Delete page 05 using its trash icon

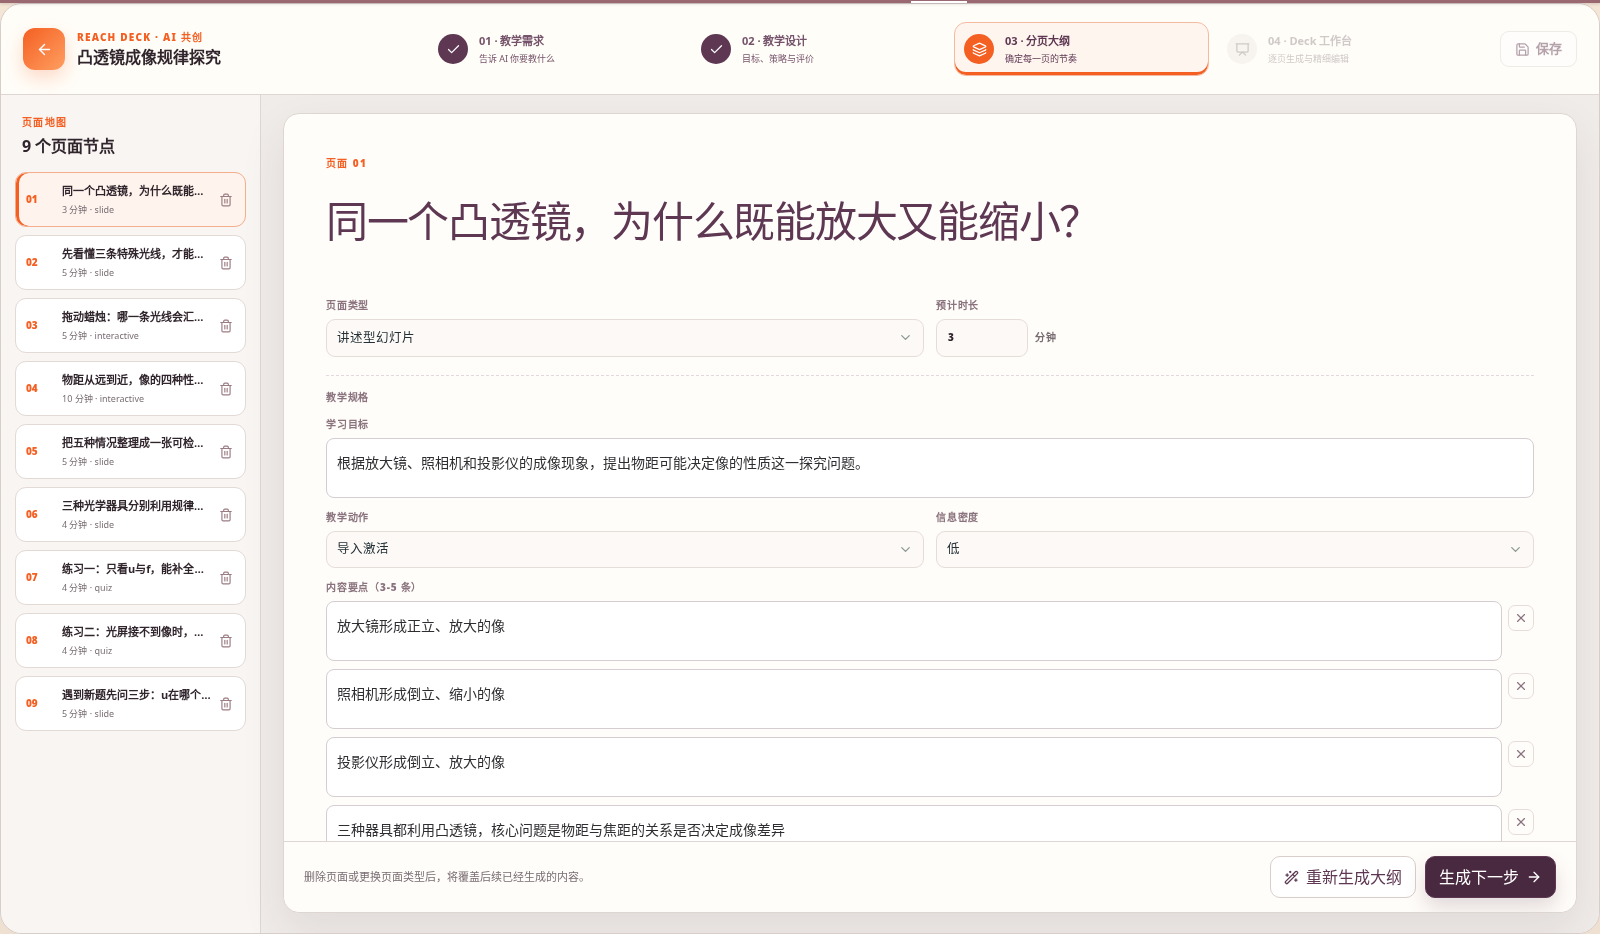[226, 452]
